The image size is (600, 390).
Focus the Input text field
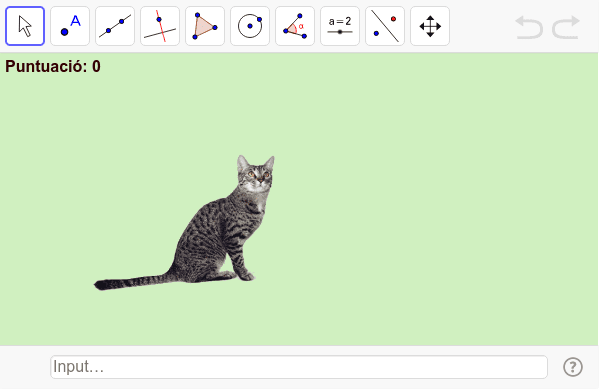(299, 367)
